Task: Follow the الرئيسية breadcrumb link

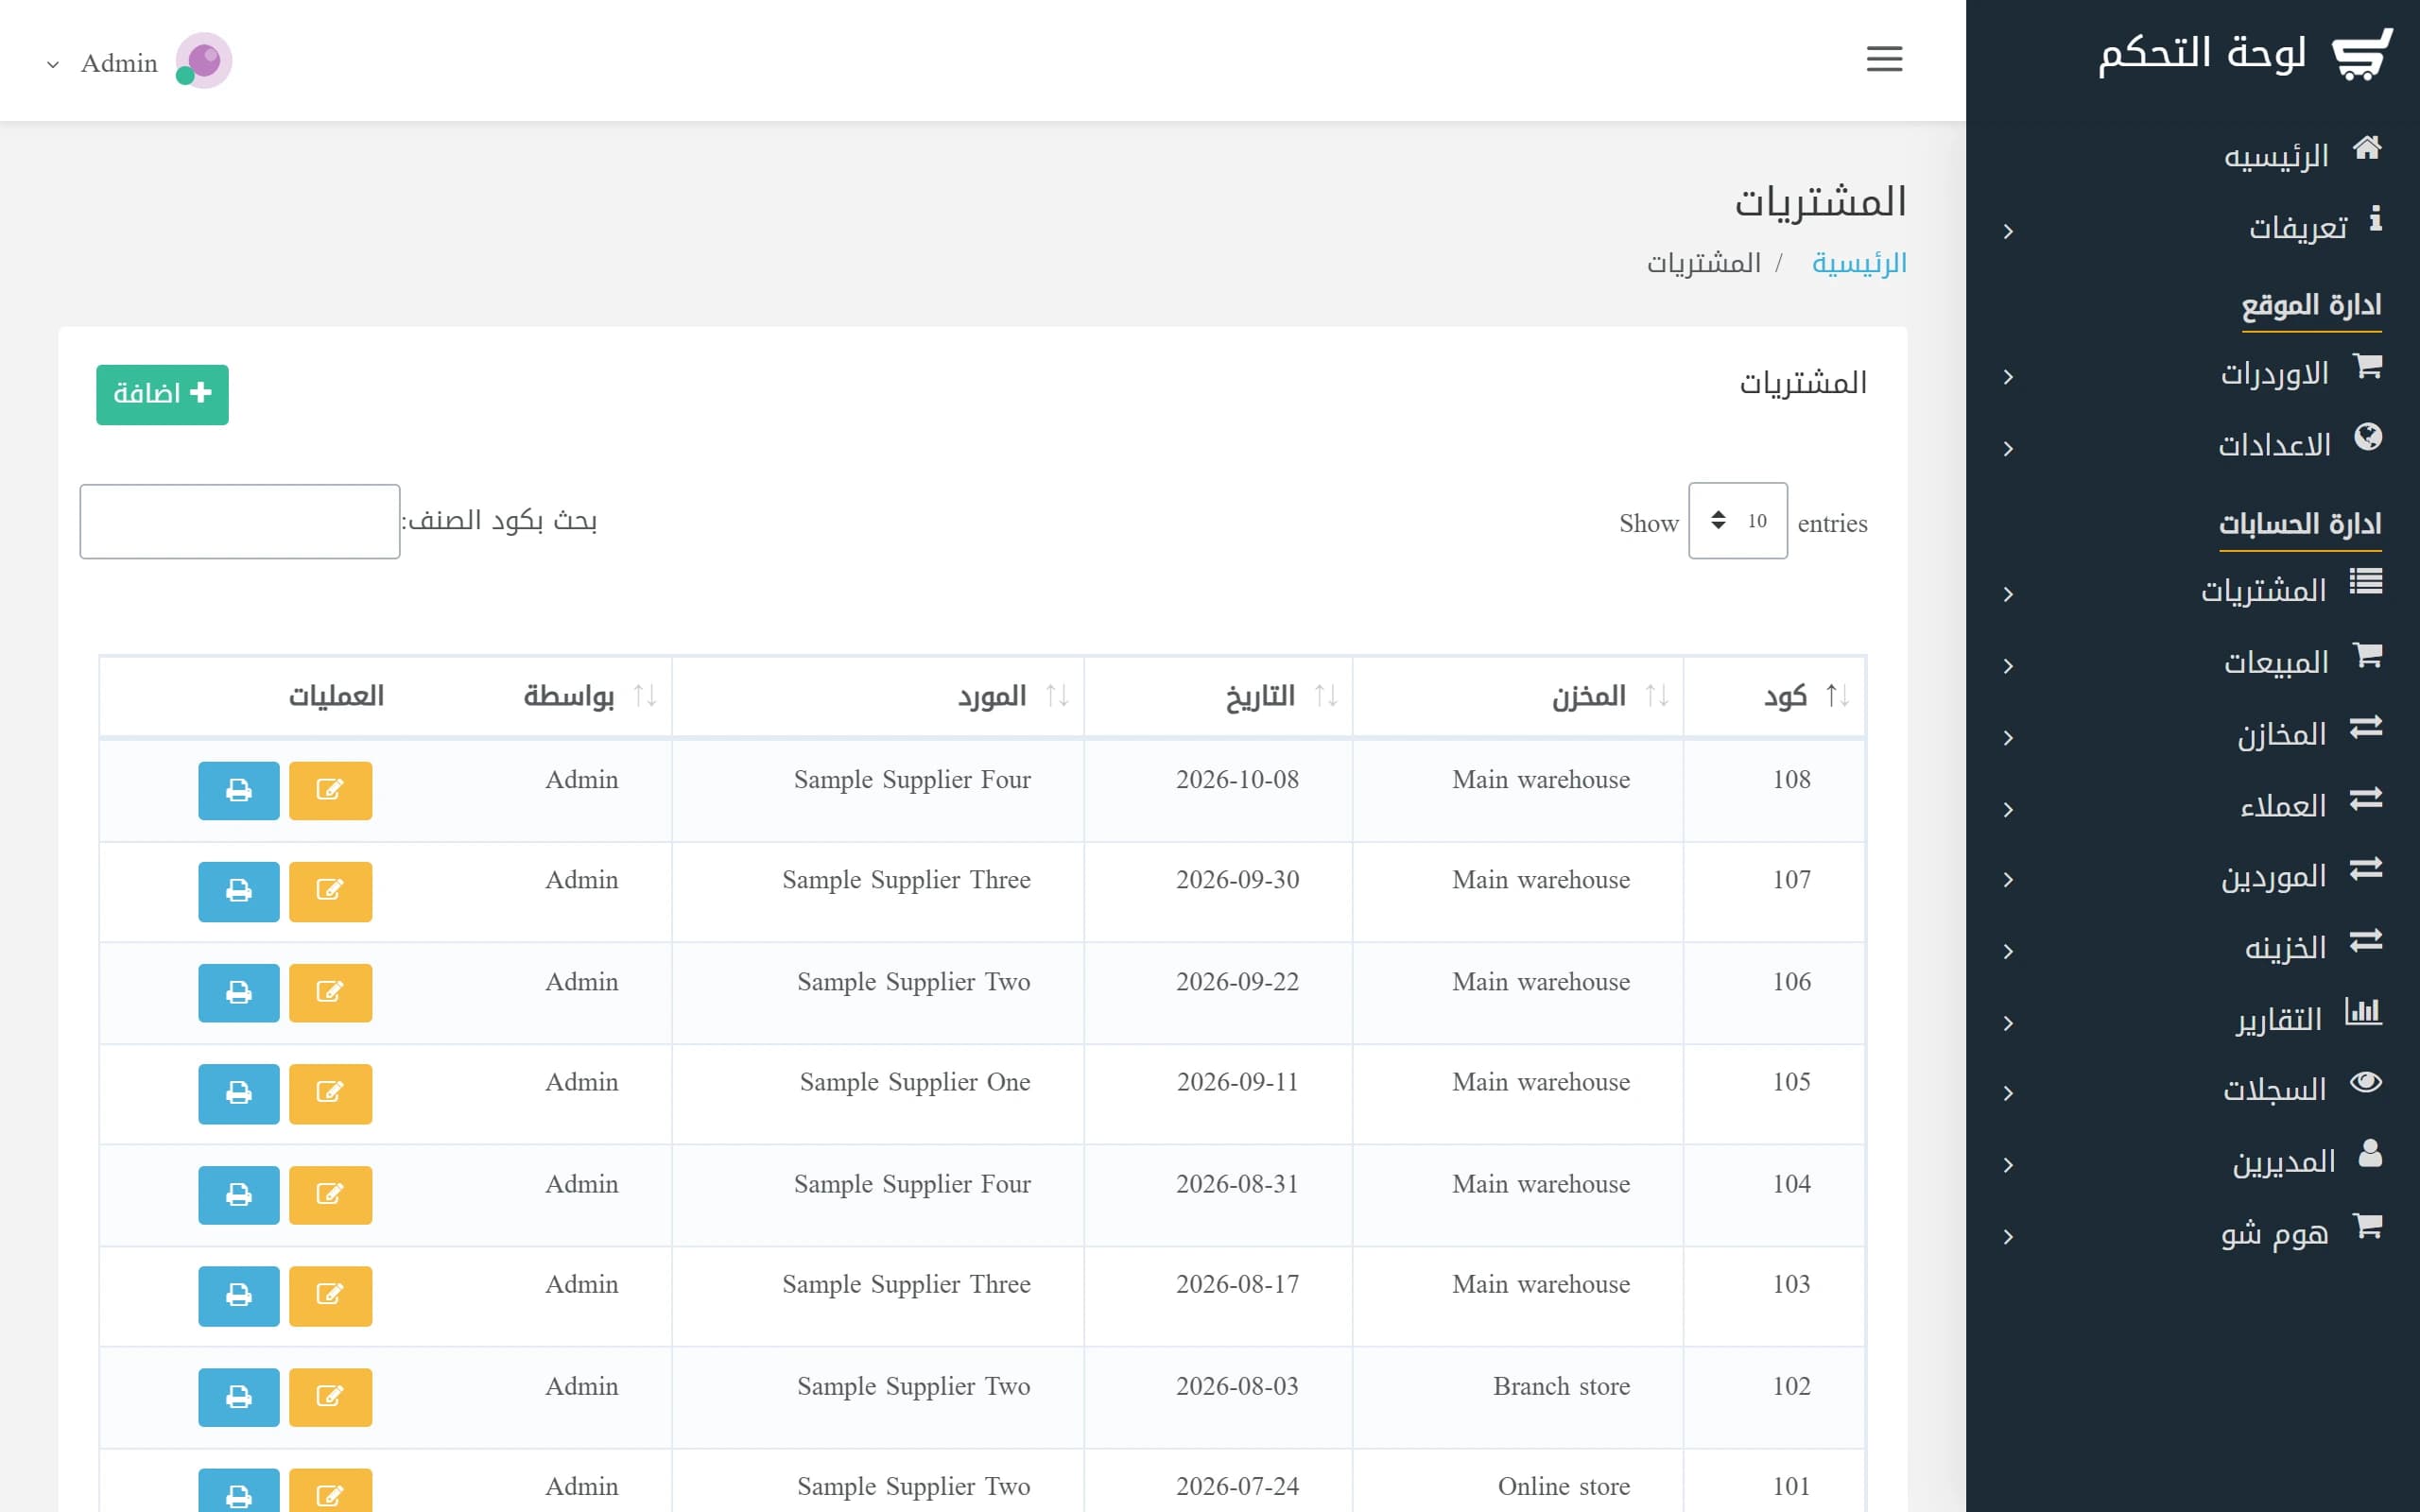Action: click(x=1859, y=264)
